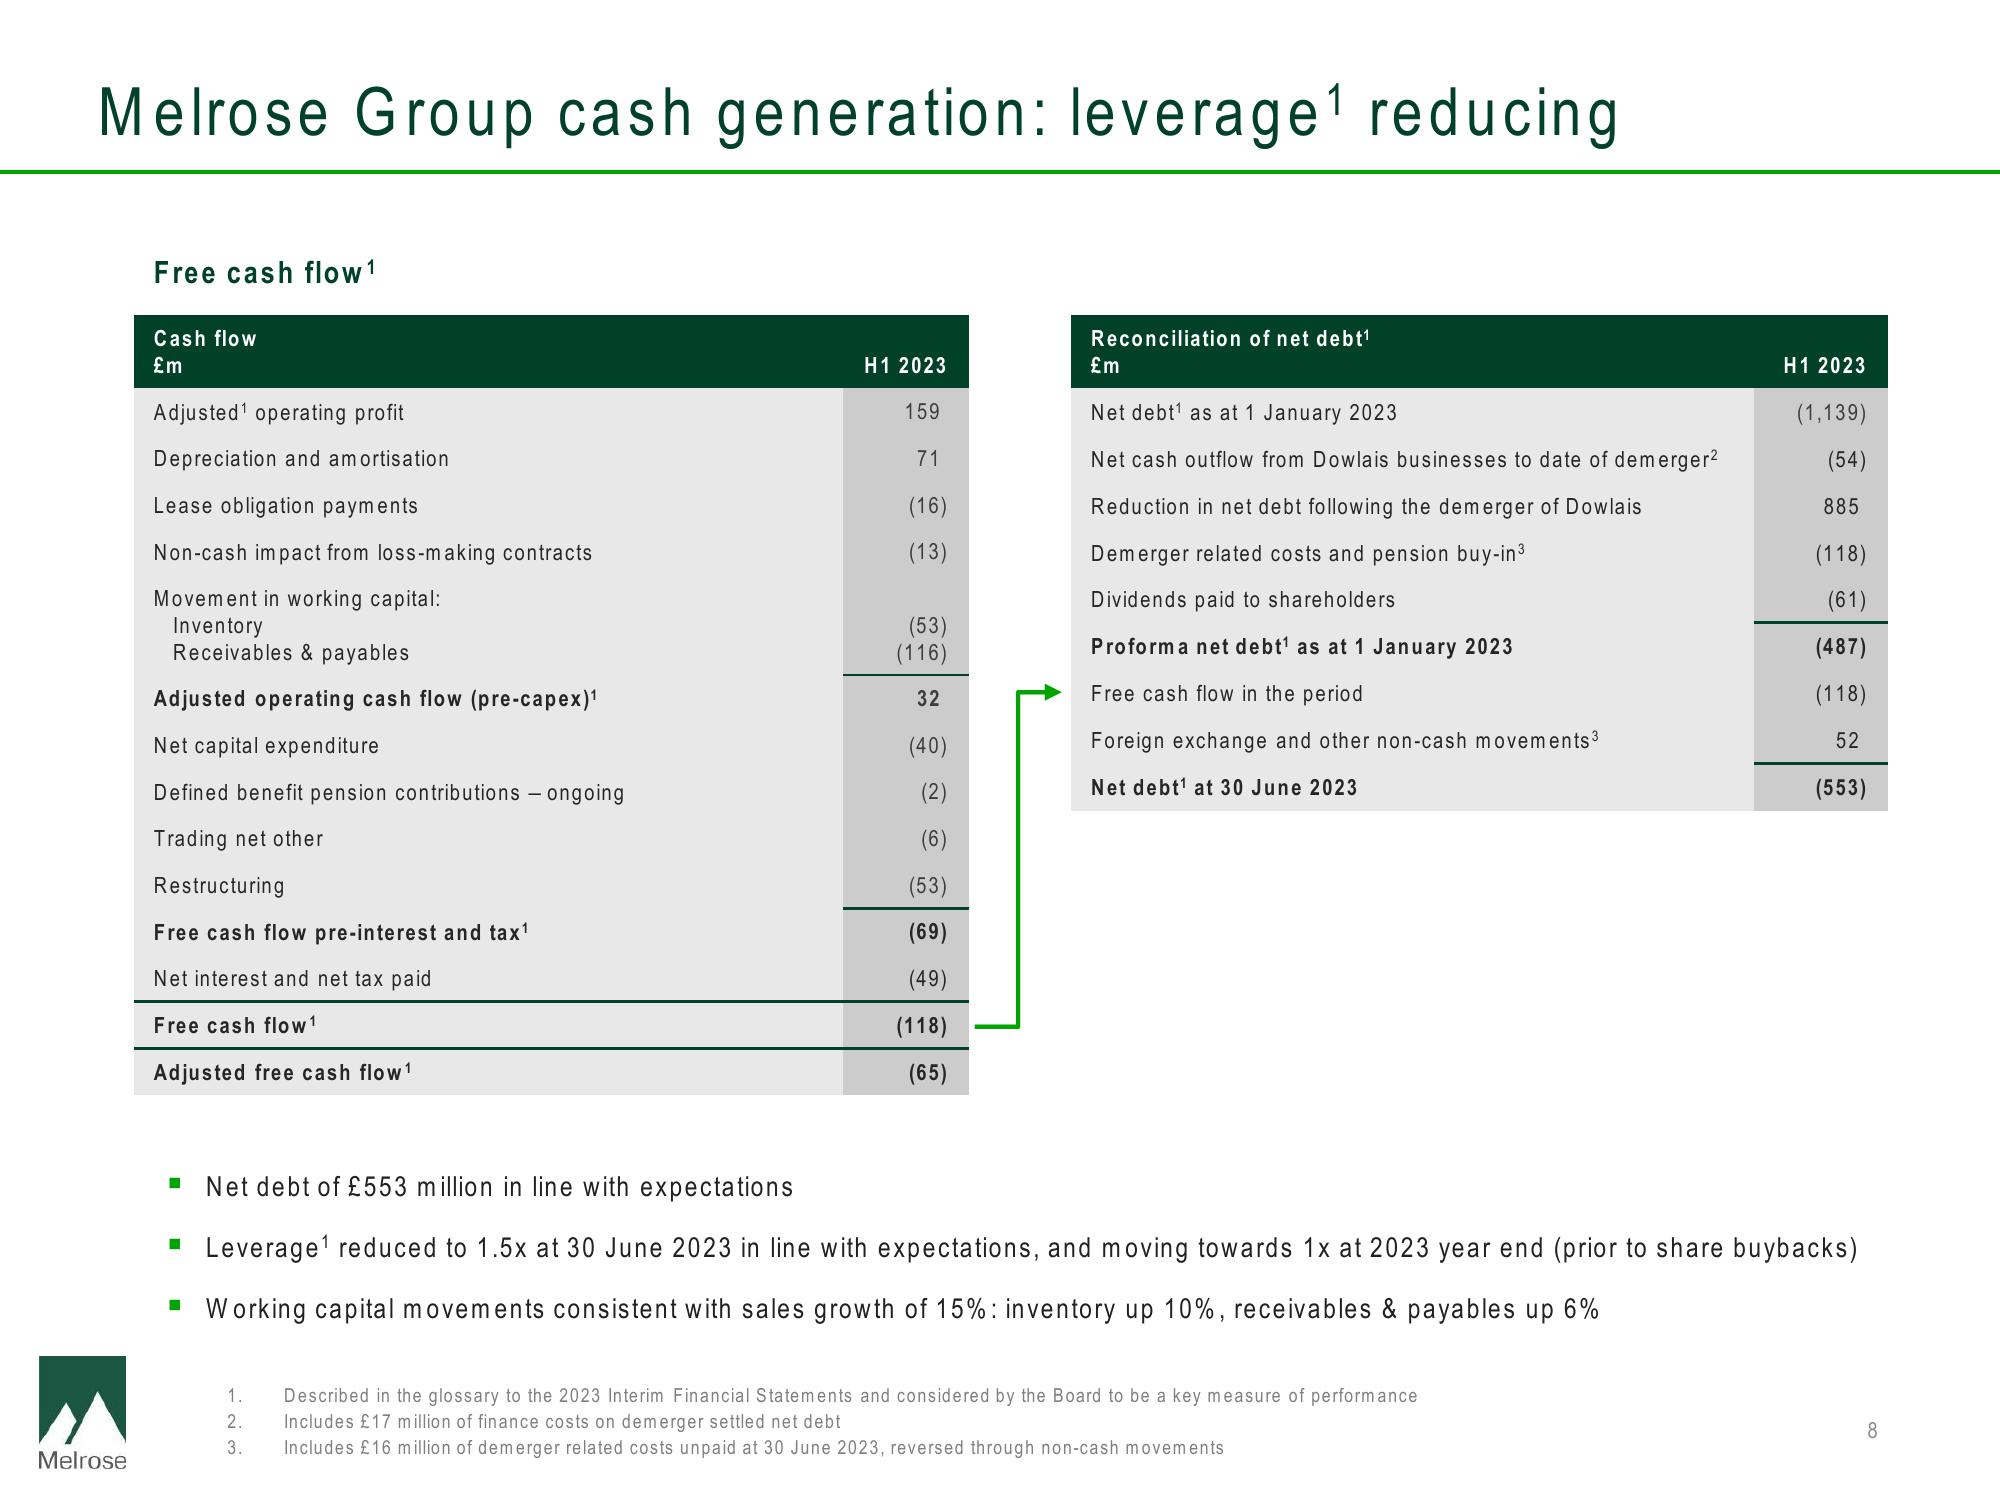The height and width of the screenshot is (1500, 2000).
Task: Select the 885 demerger reduction value
Action: pyautogui.click(x=1841, y=506)
